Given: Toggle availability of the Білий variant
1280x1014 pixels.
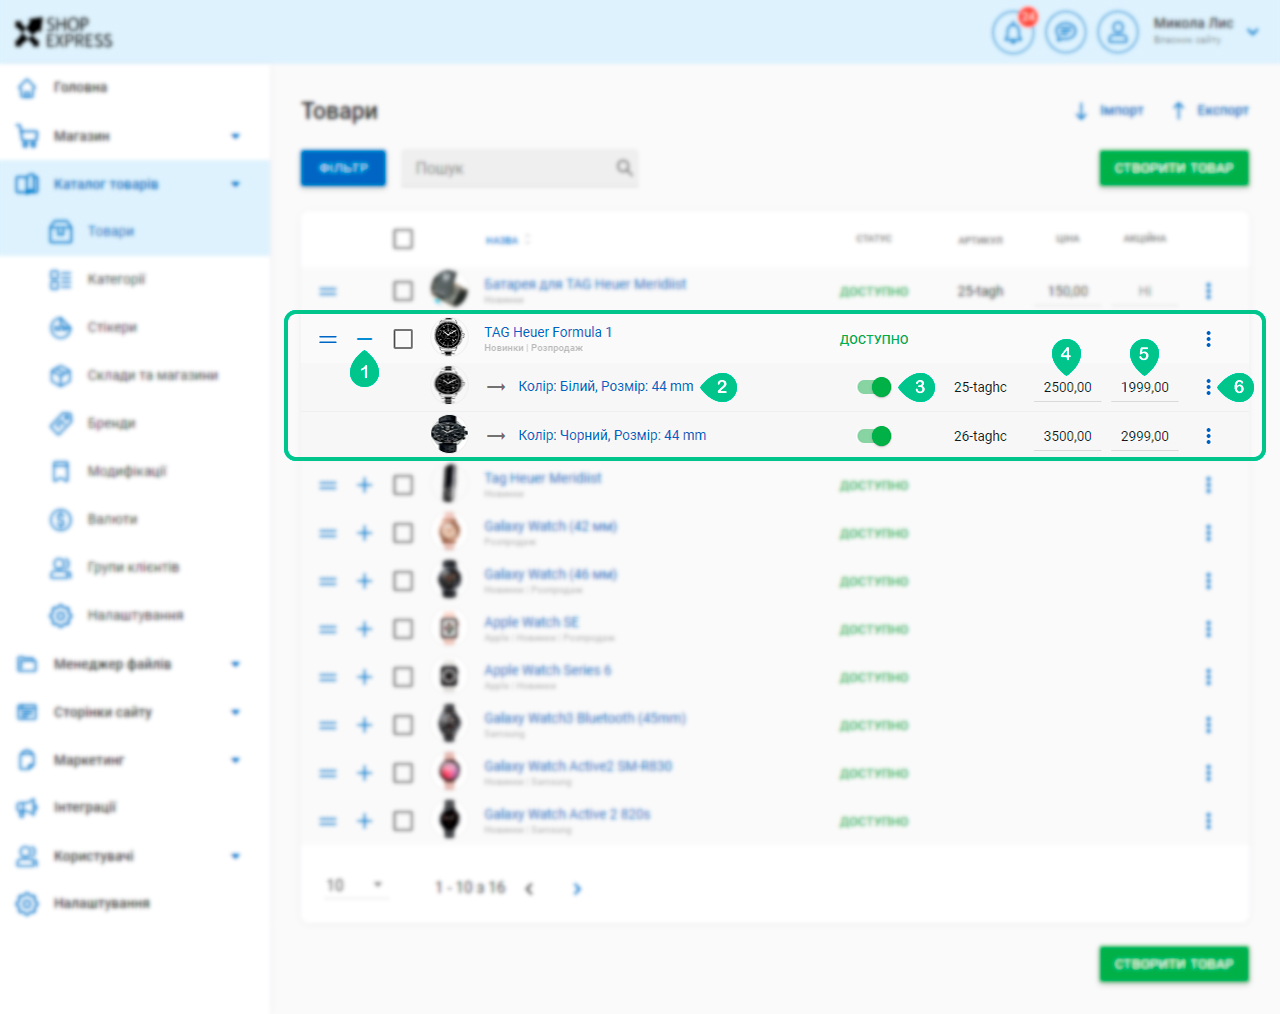Looking at the screenshot, I should pyautogui.click(x=874, y=387).
